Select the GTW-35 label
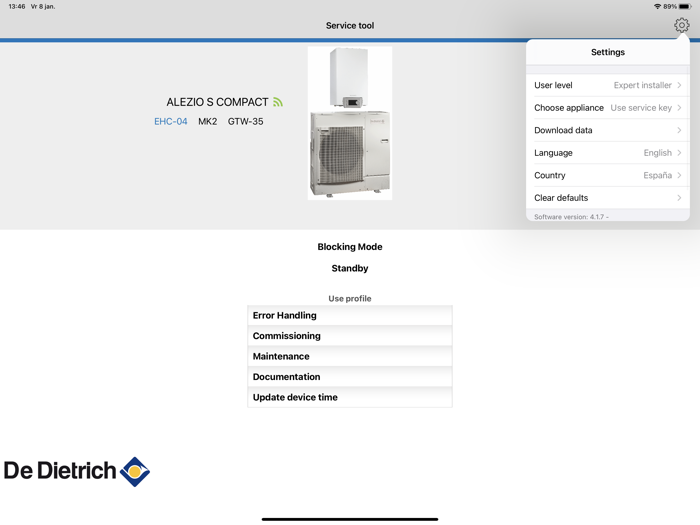700x525 pixels. tap(246, 121)
